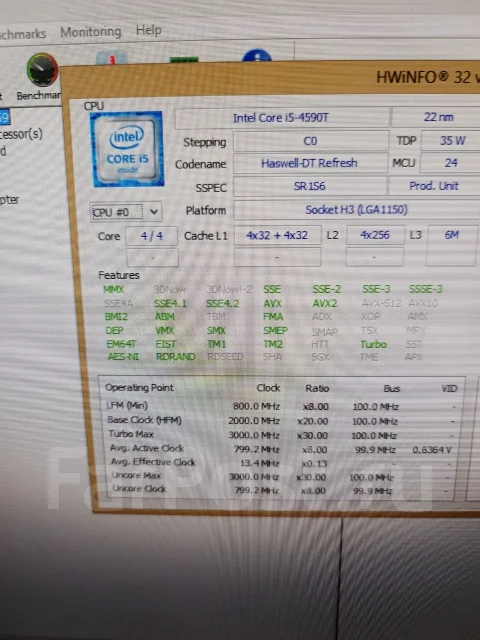Click the HWiNFO 32 window title bar
The width and height of the screenshot is (480, 640).
point(271,80)
